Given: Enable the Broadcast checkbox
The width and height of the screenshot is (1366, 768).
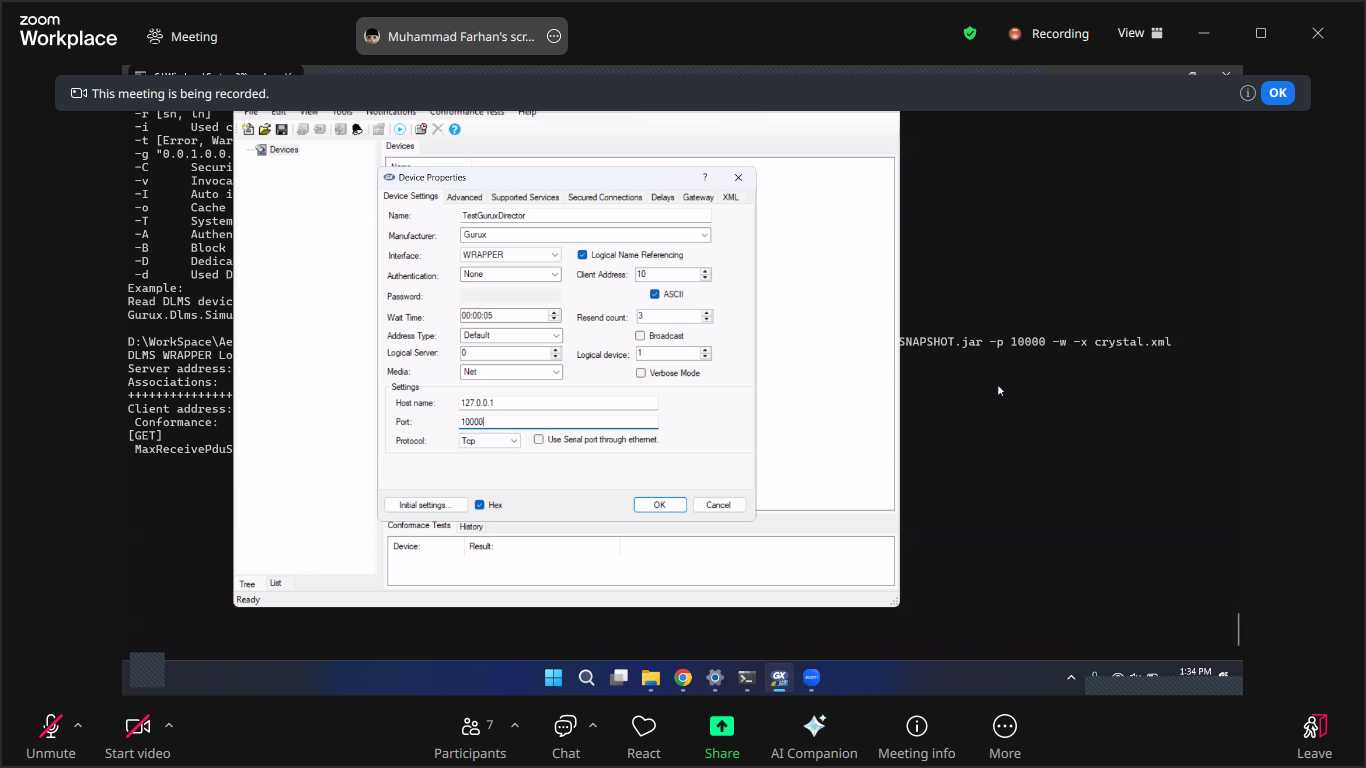Looking at the screenshot, I should click(640, 336).
